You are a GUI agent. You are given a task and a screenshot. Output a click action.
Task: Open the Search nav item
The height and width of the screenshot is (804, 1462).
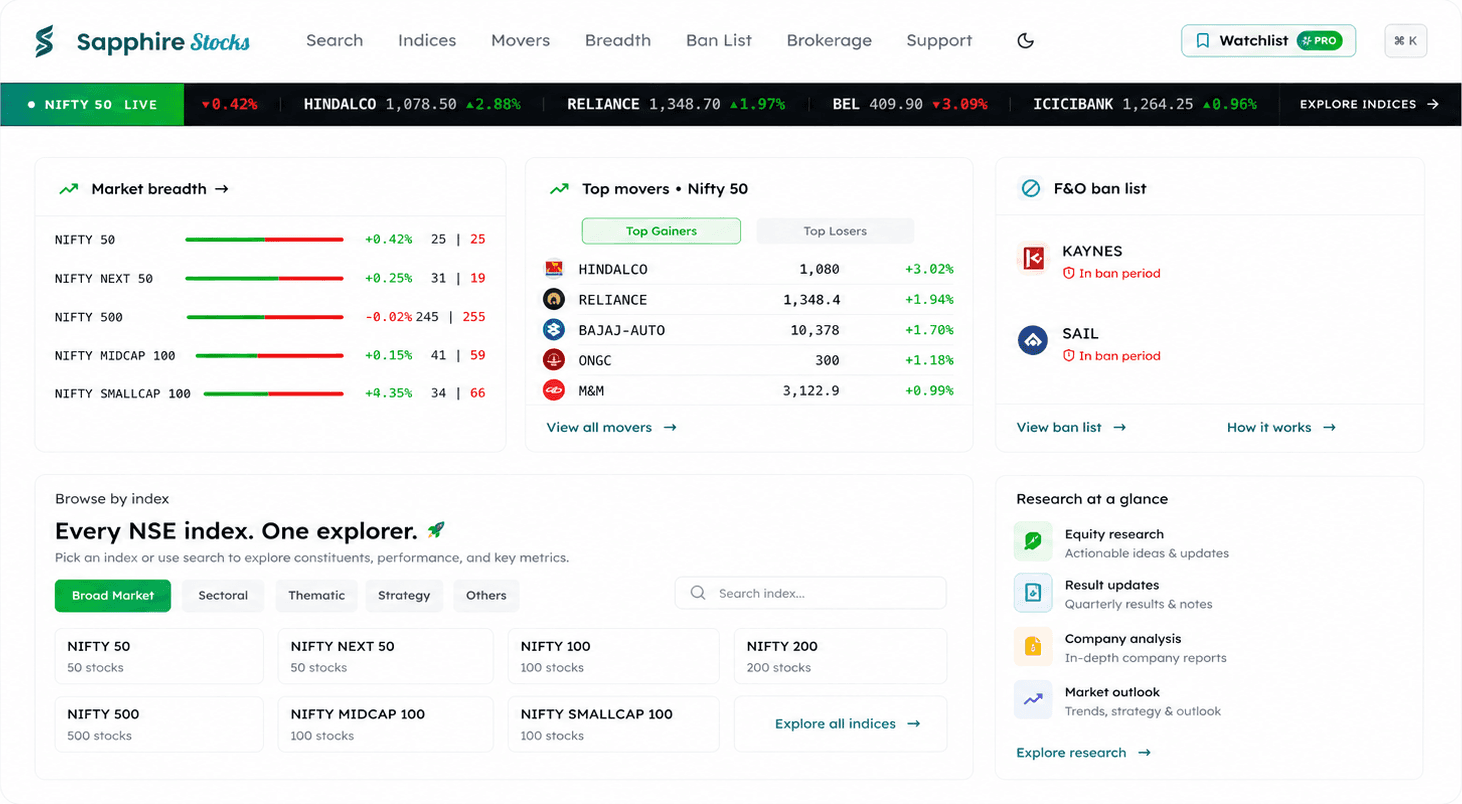[x=334, y=41]
